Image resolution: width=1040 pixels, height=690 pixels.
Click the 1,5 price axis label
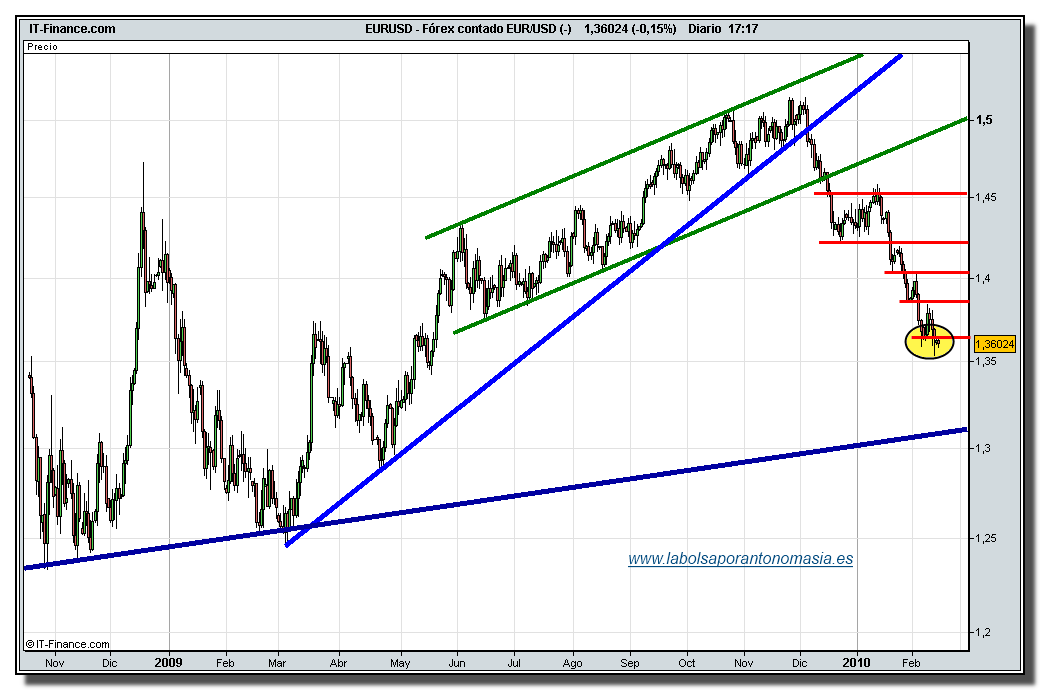(984, 120)
